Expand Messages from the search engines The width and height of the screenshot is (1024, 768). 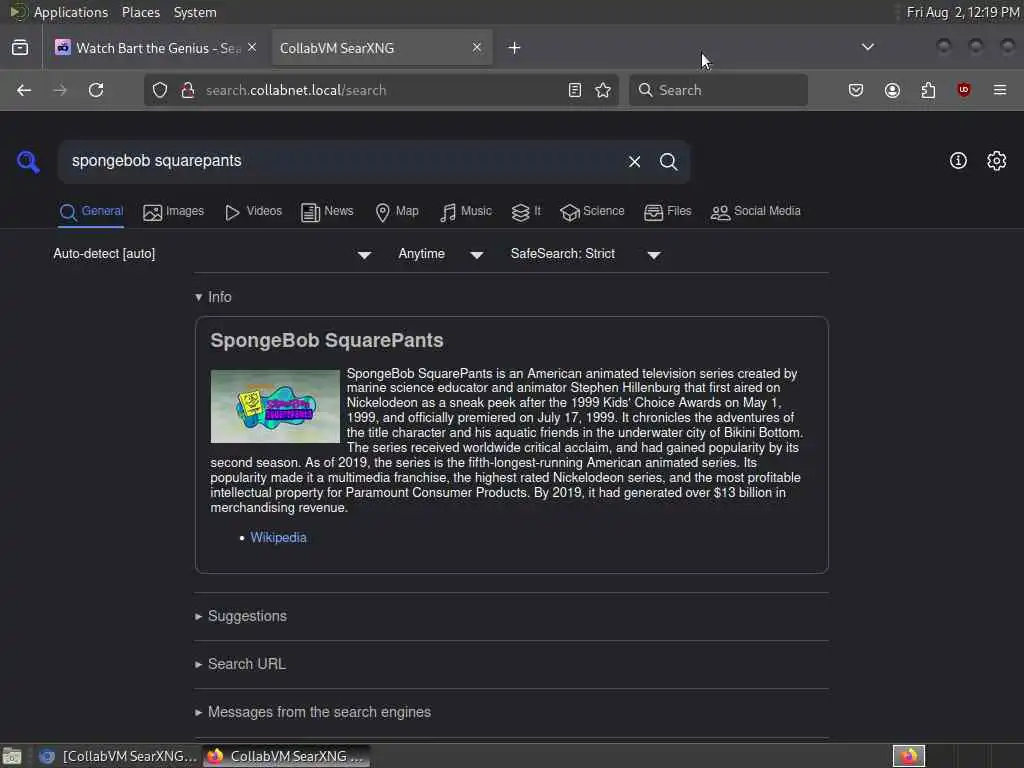click(312, 712)
